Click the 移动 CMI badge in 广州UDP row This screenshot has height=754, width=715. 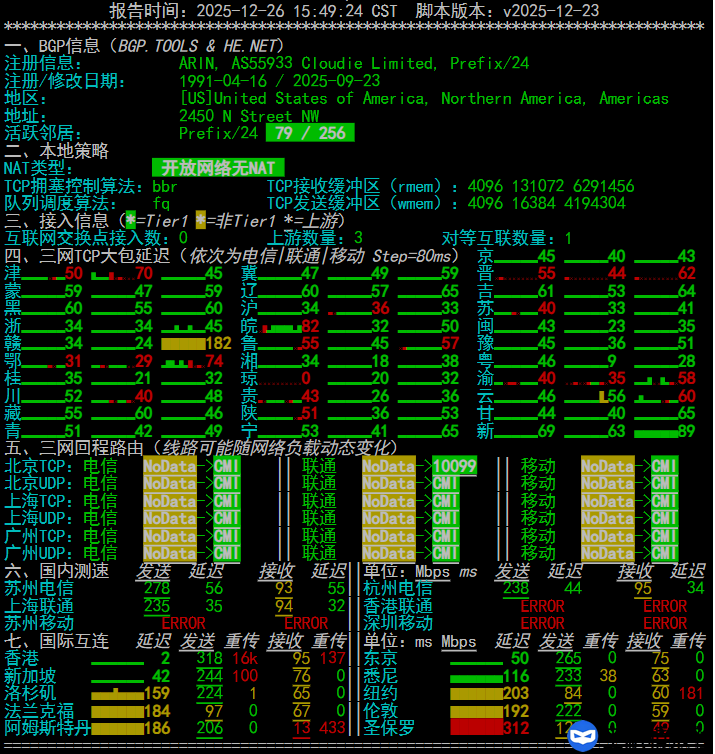pyautogui.click(x=665, y=553)
